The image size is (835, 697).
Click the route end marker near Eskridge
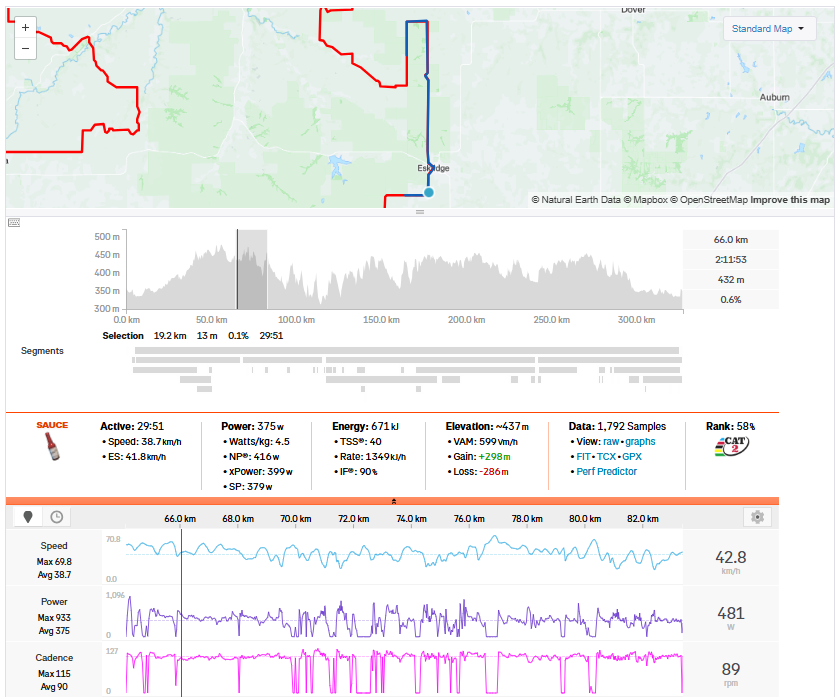[x=428, y=192]
